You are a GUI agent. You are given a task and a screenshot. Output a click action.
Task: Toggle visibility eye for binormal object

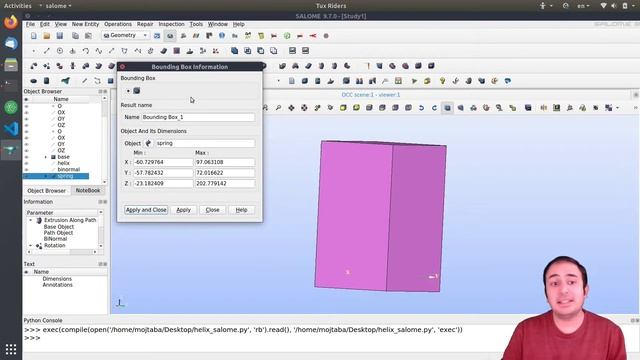27,169
